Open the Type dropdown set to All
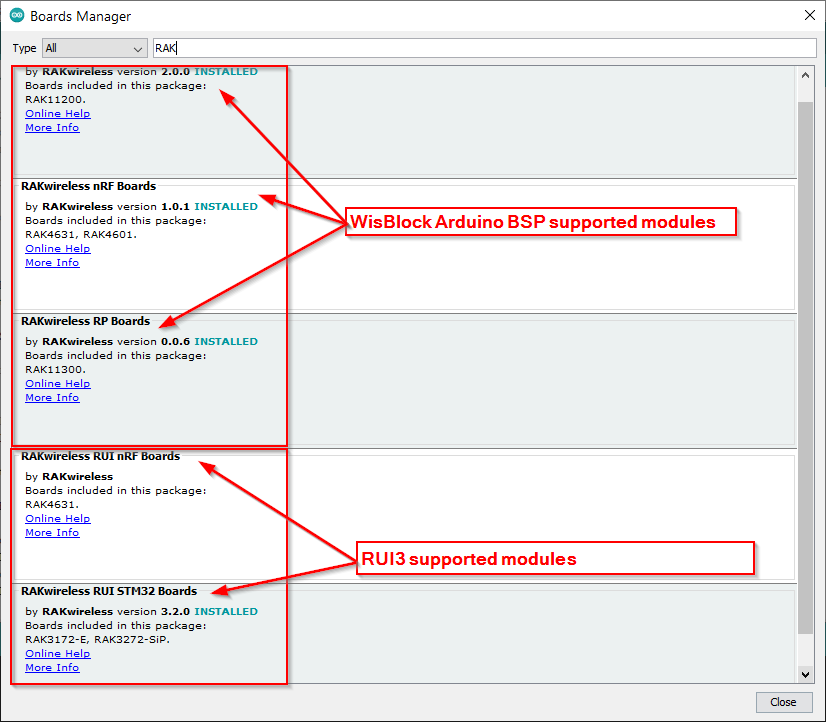This screenshot has width=826, height=722. coord(94,48)
